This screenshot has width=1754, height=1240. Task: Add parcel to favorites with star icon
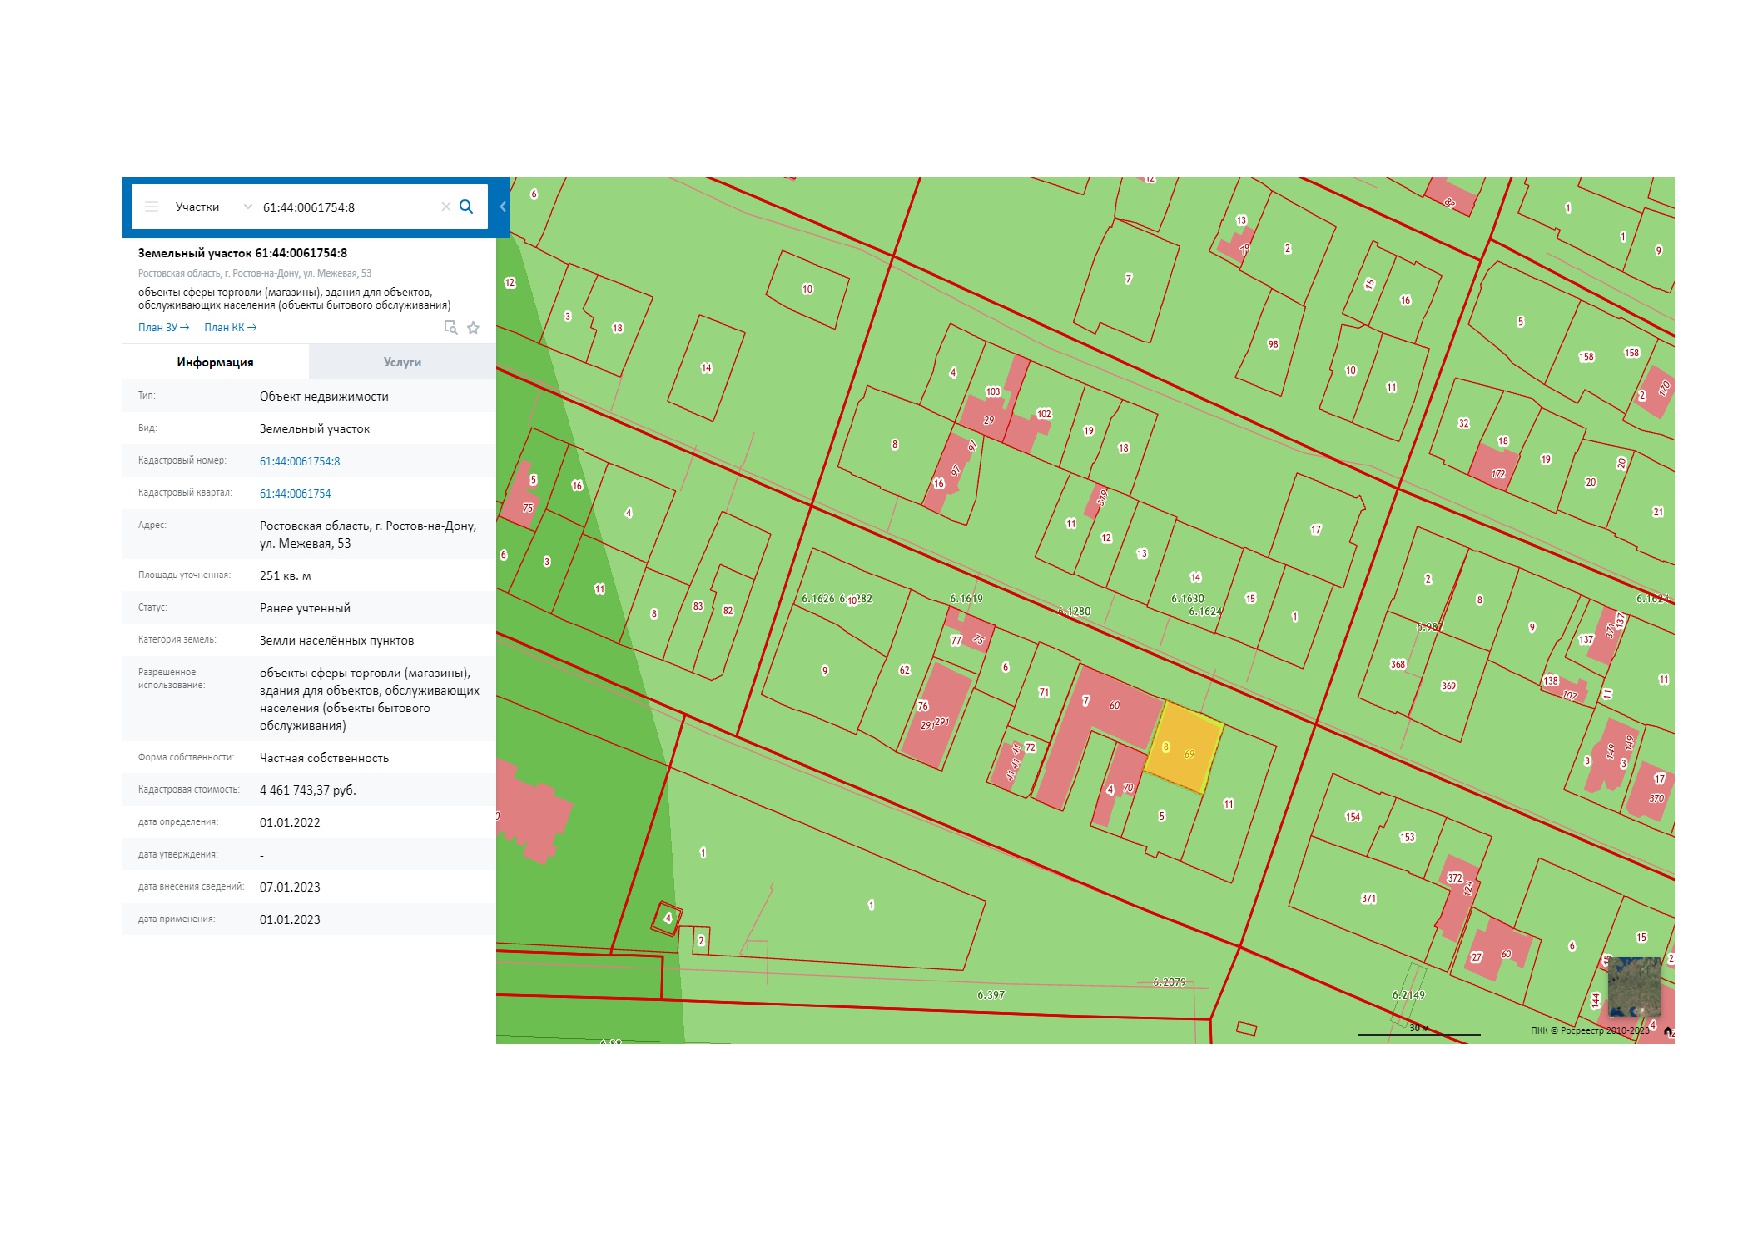tap(473, 327)
